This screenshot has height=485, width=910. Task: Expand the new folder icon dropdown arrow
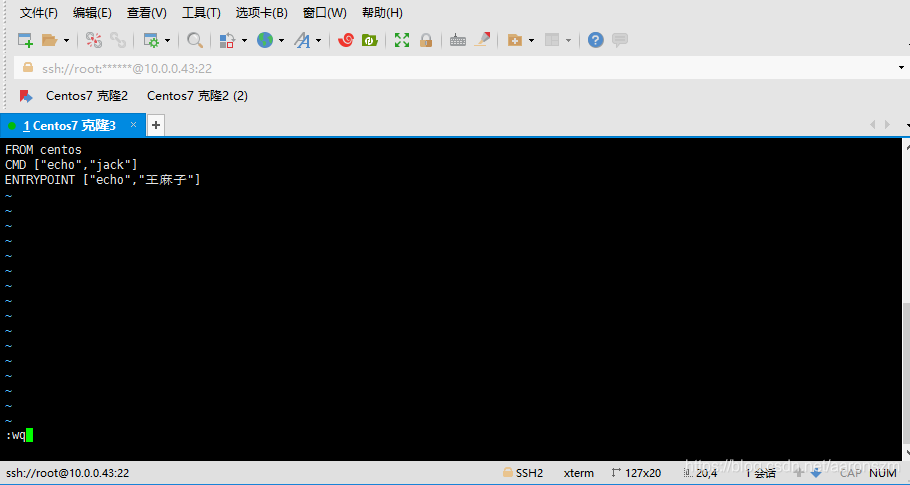[x=531, y=40]
